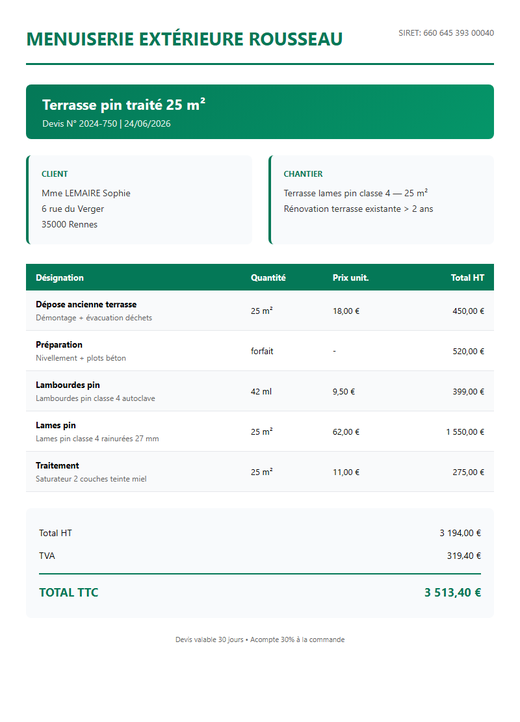Click the forfait quantity in Préparation row

(x=262, y=351)
